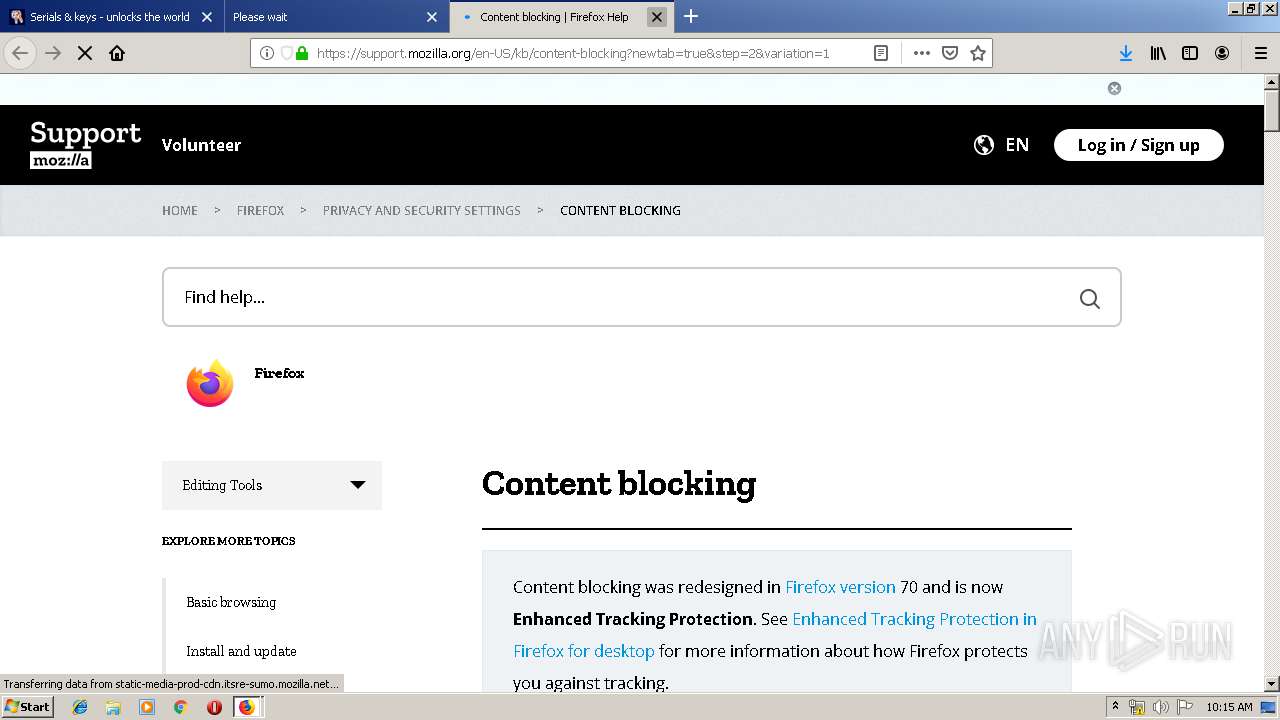Open tracking protection shield icon
Screen dimensions: 1280x720
(286, 53)
